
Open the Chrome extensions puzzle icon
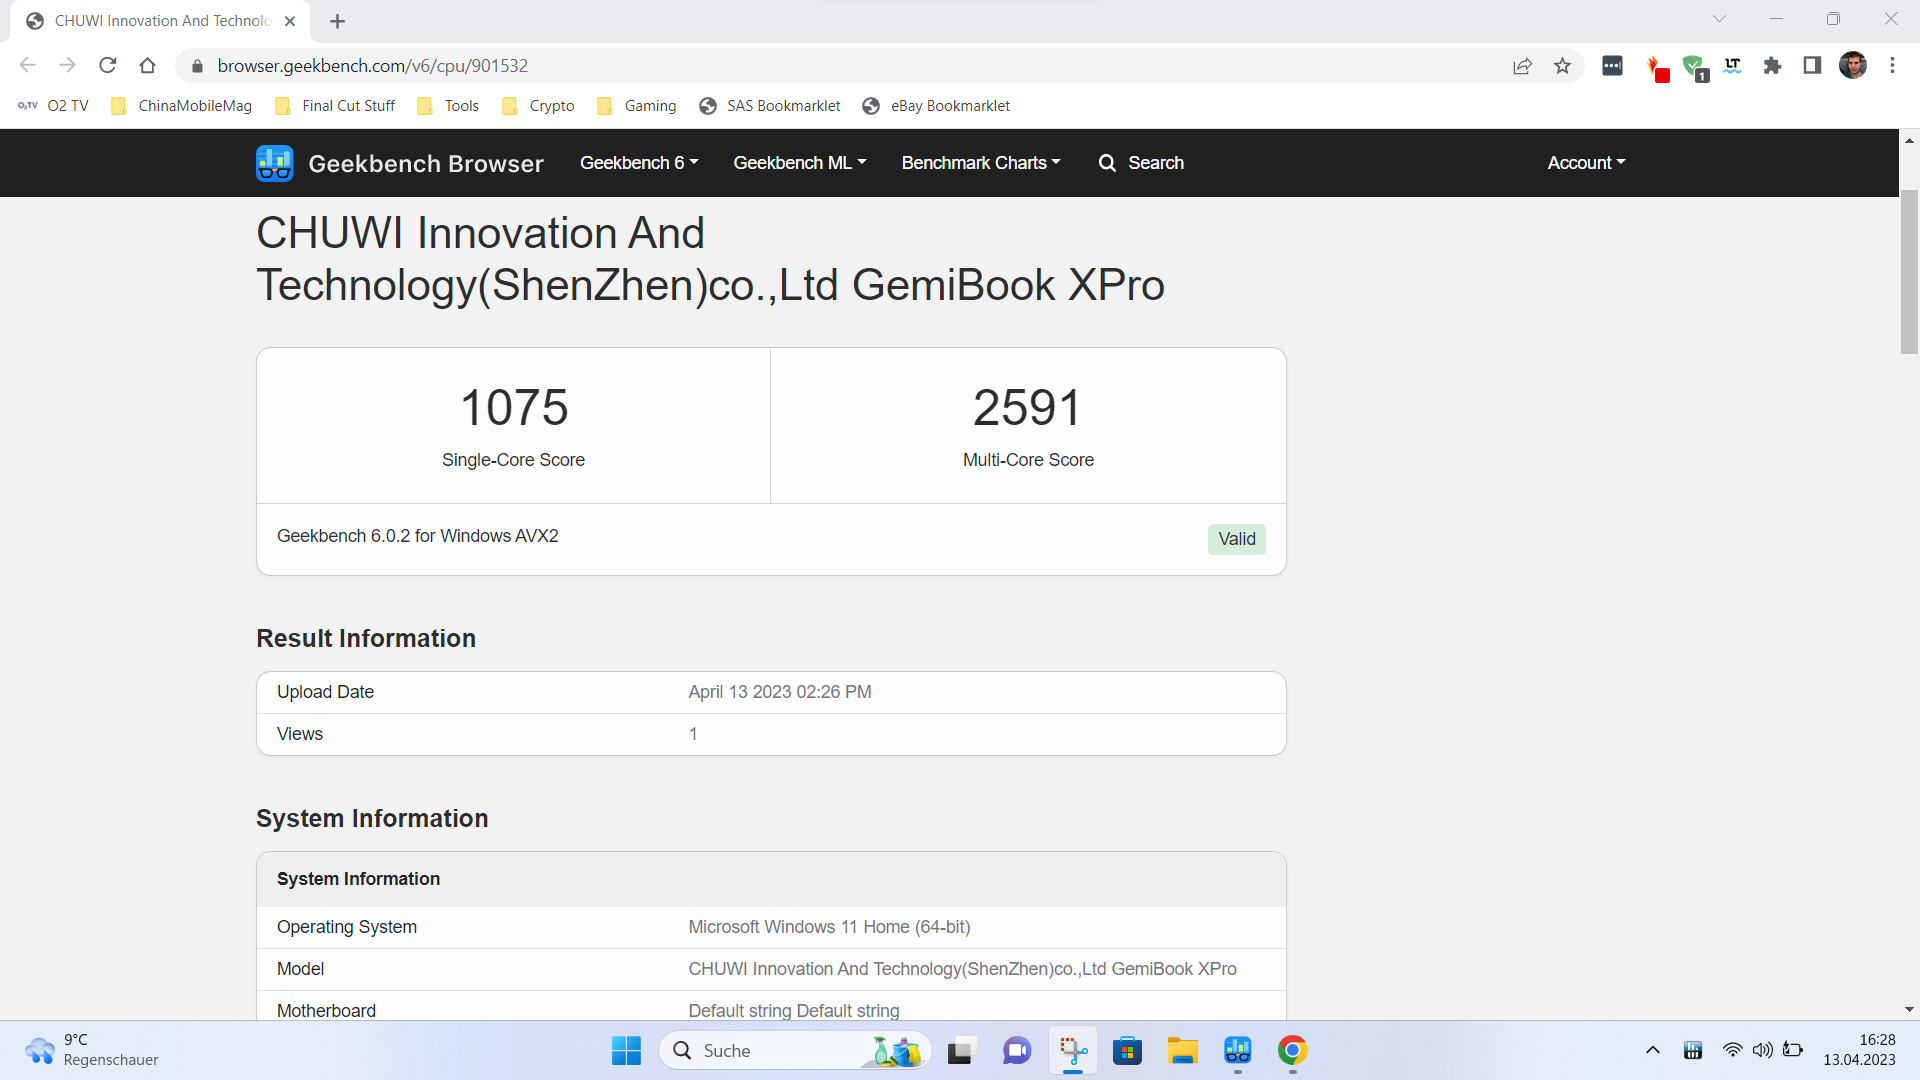[x=1772, y=66]
